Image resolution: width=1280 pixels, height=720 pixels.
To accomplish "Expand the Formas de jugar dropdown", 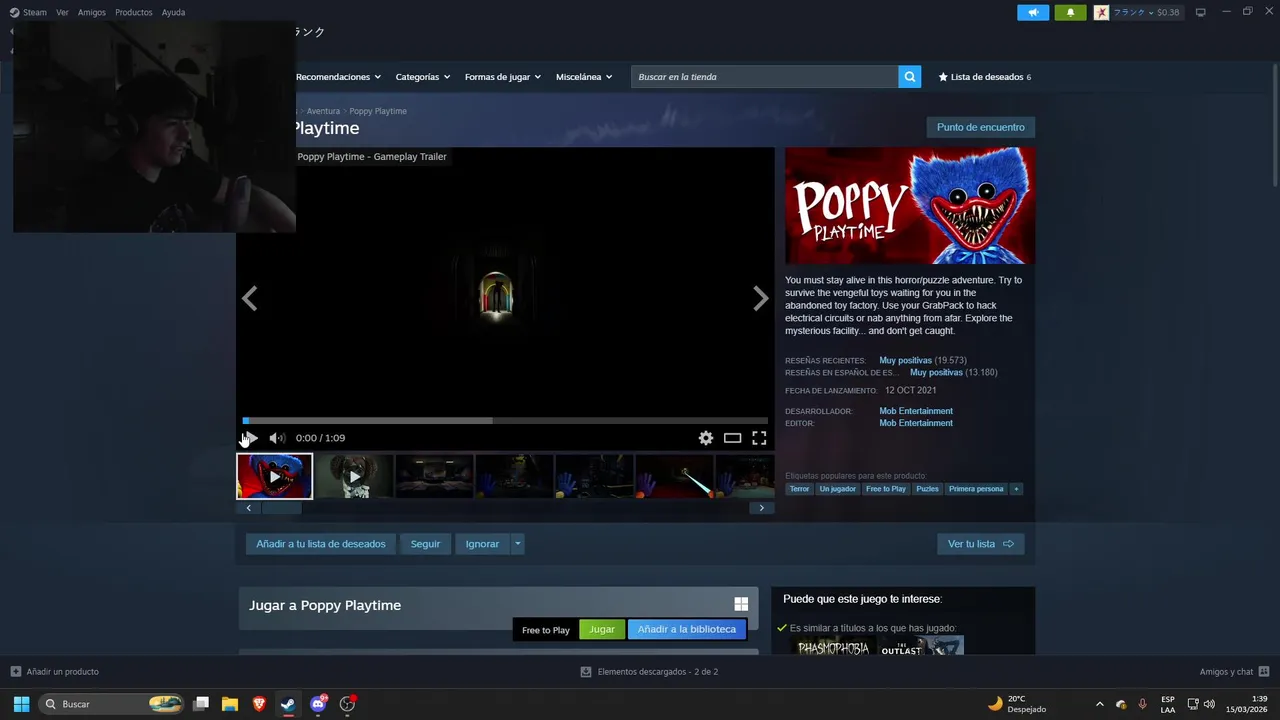I will click(503, 77).
